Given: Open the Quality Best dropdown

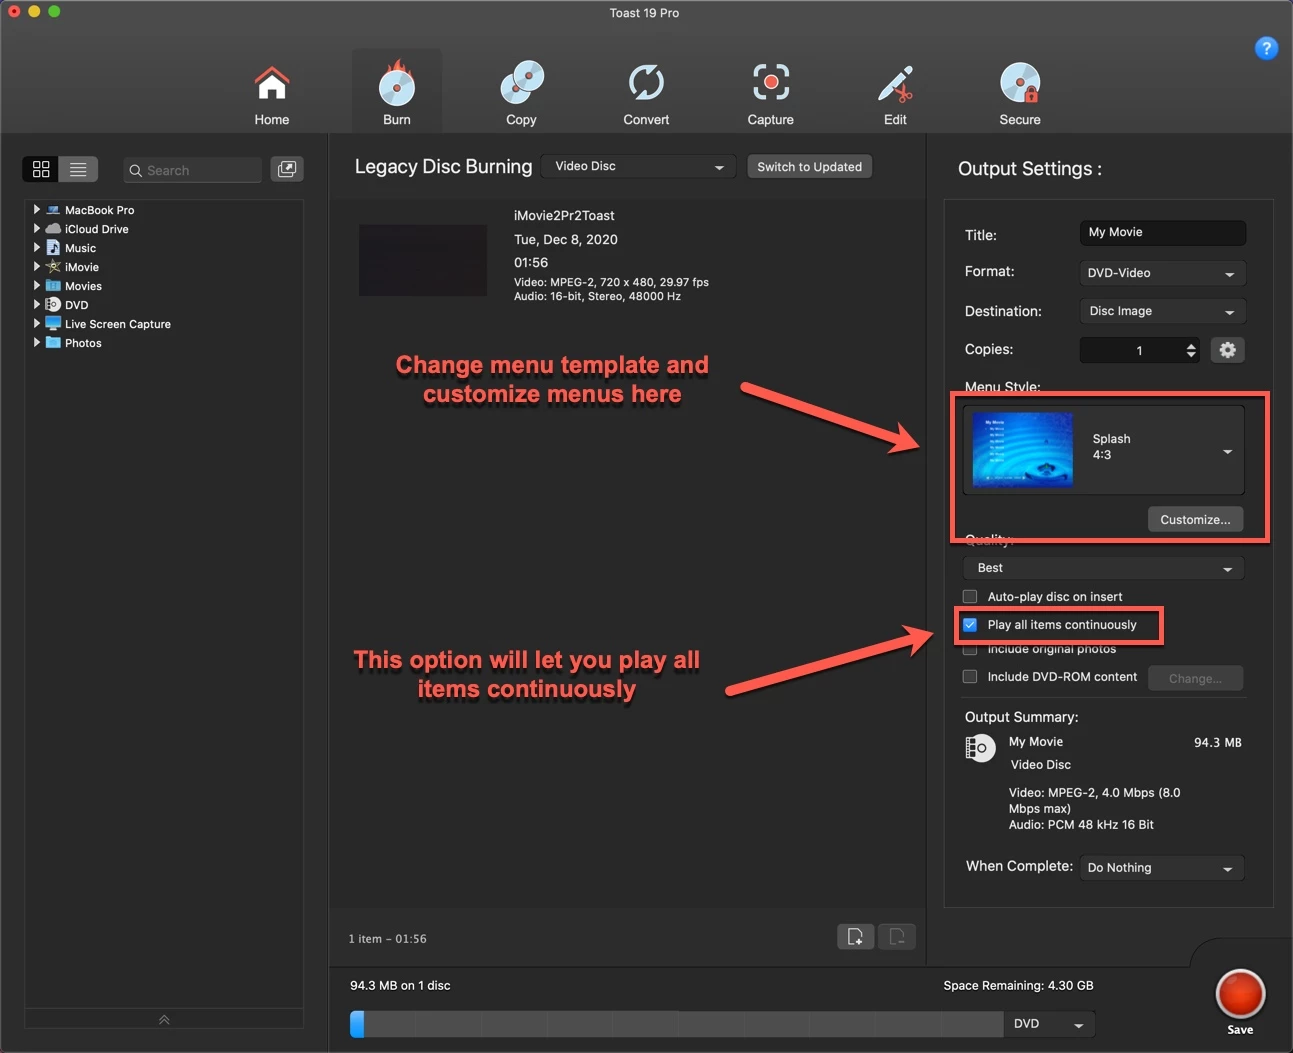Looking at the screenshot, I should pos(1104,568).
